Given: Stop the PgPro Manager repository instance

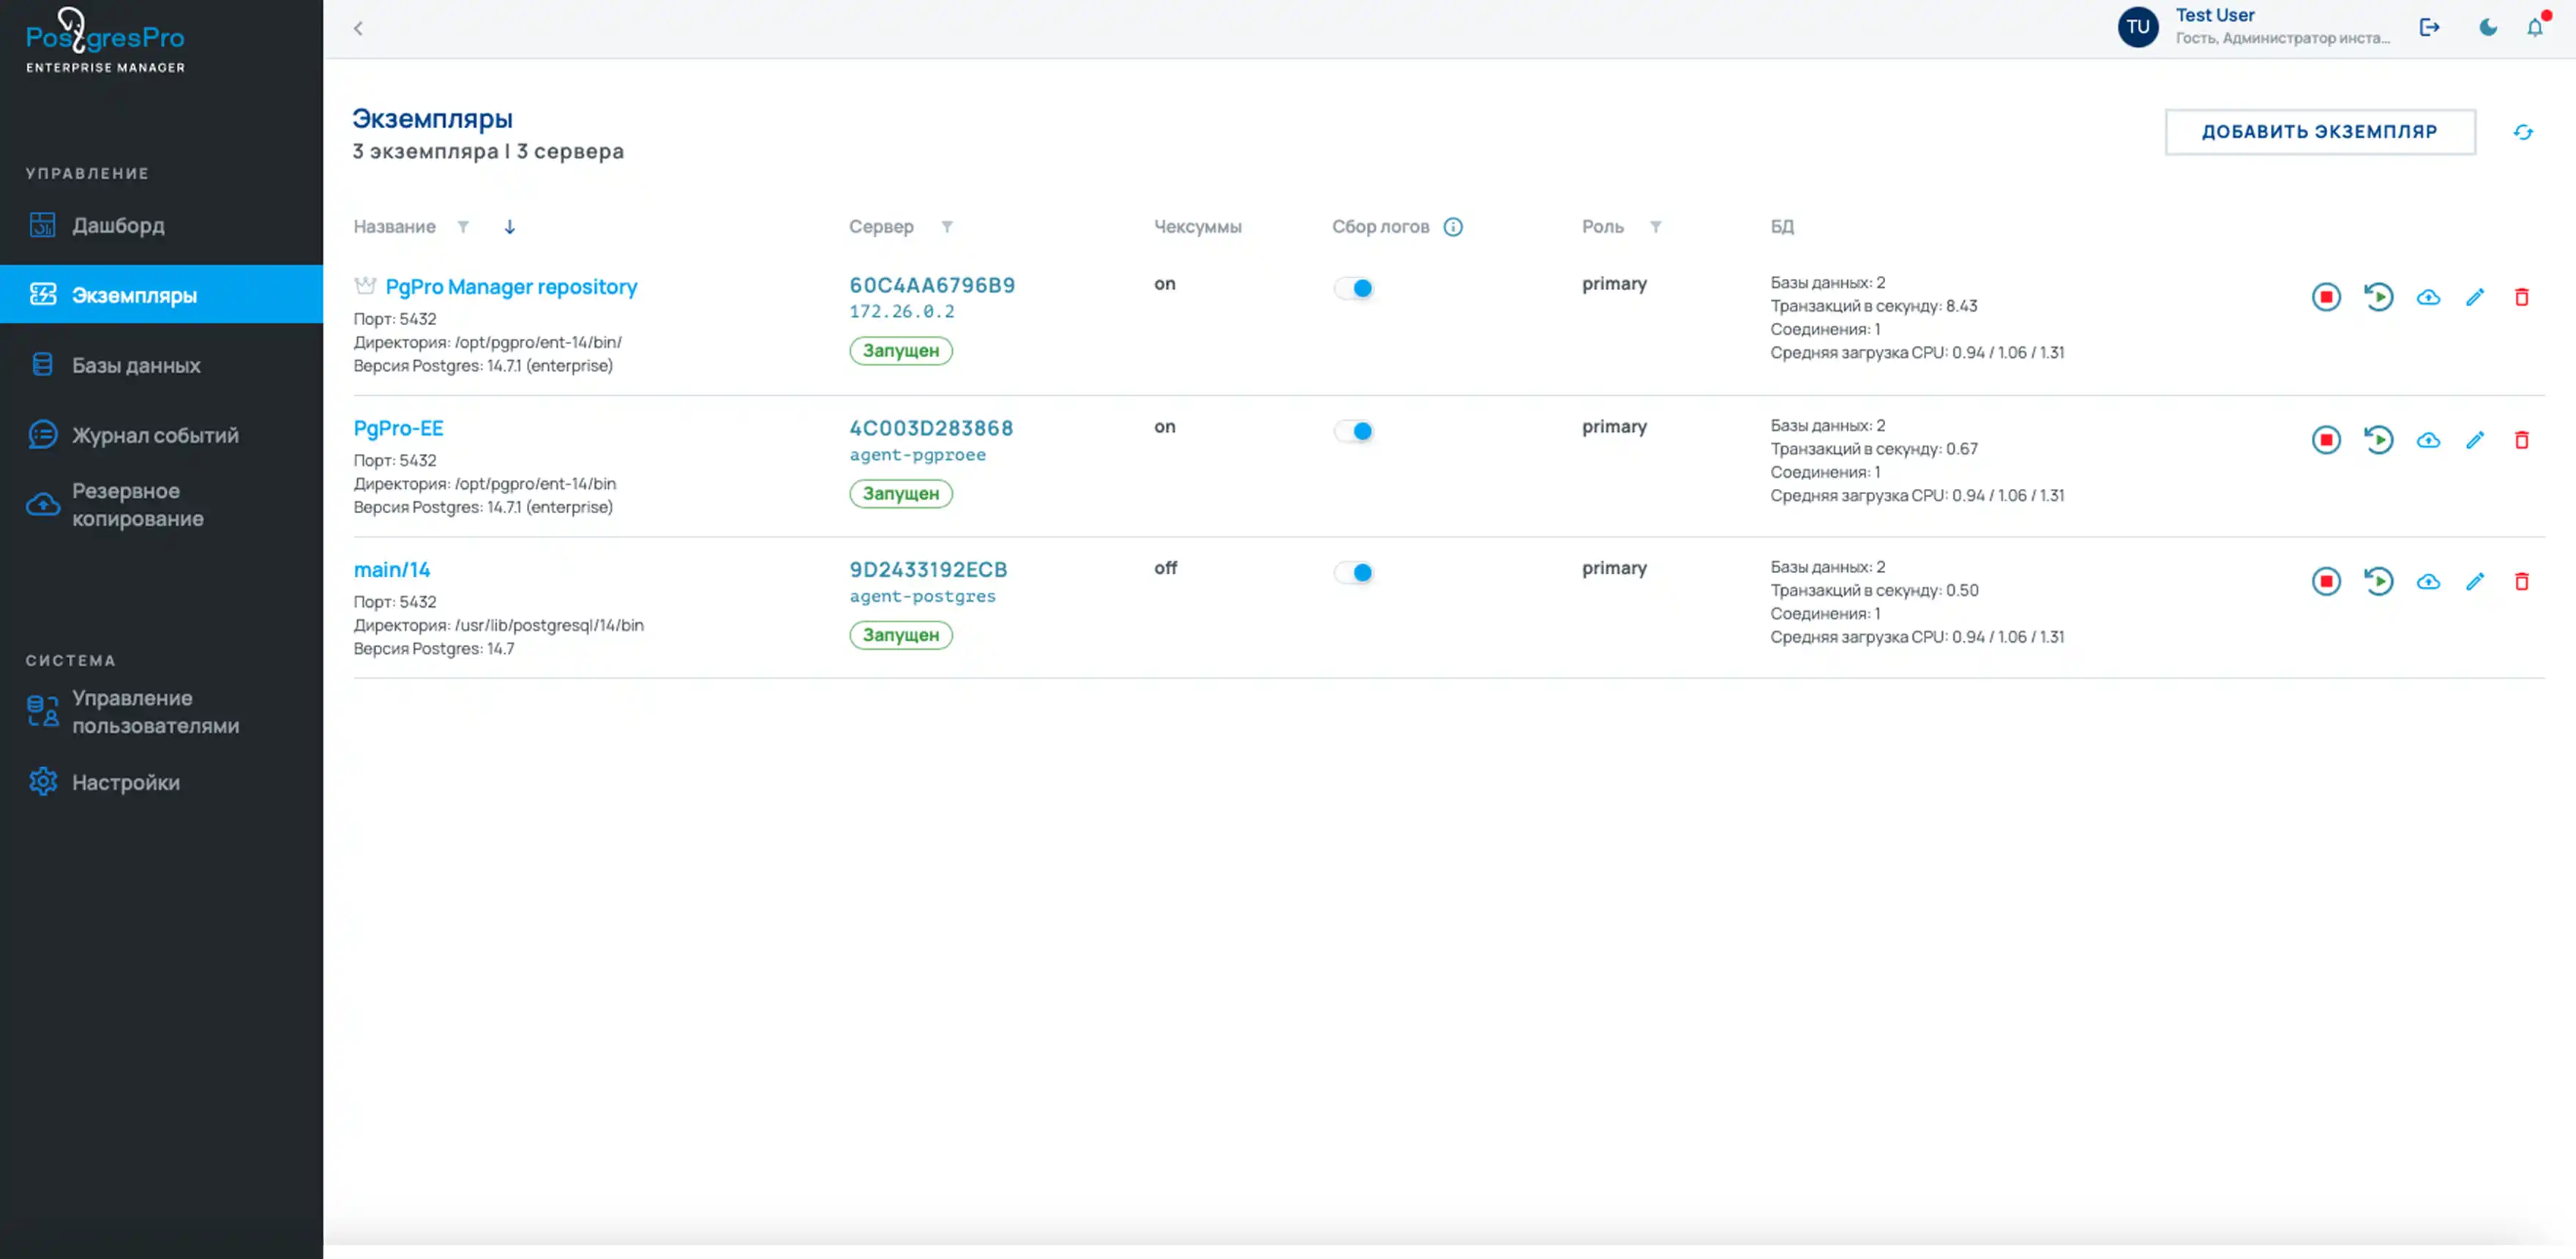Looking at the screenshot, I should (2326, 297).
